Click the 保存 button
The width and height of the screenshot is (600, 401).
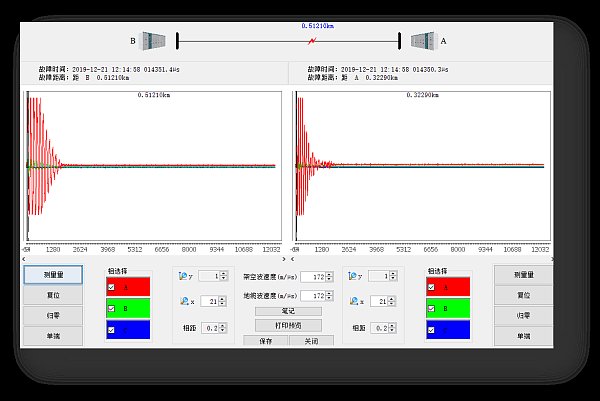point(266,341)
